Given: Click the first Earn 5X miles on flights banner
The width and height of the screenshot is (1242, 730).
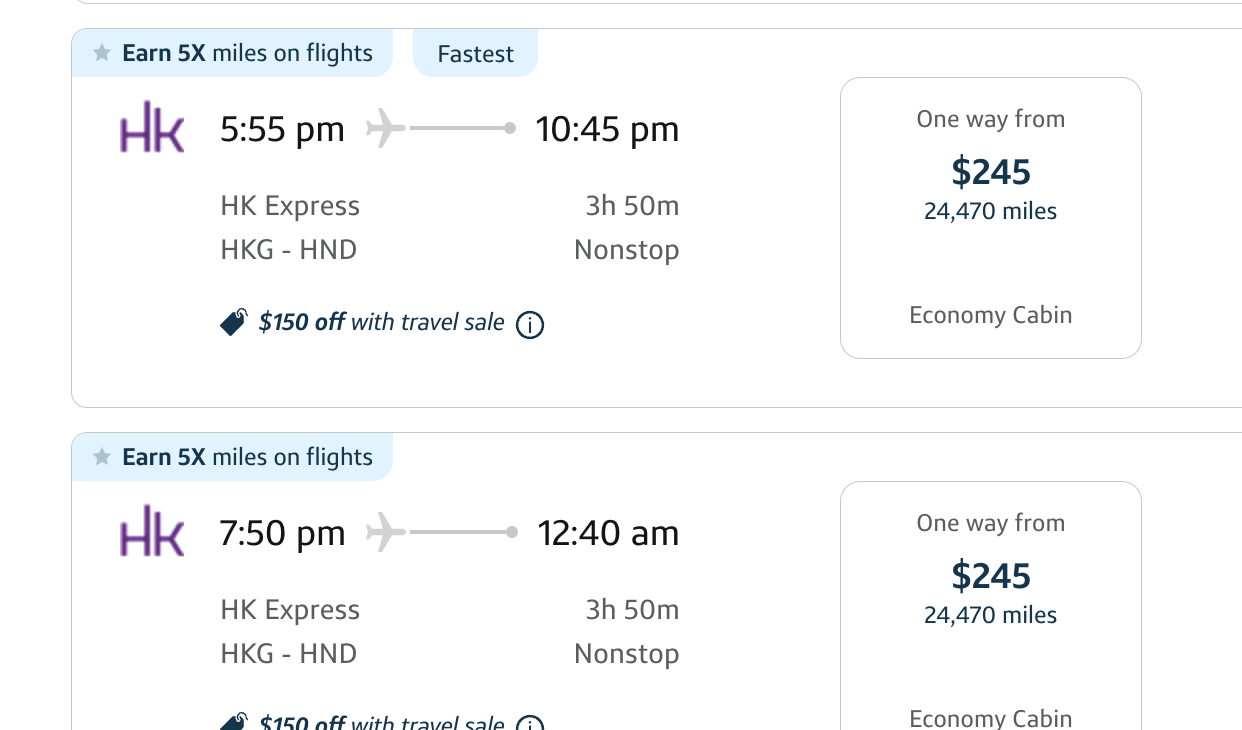Looking at the screenshot, I should click(x=246, y=53).
